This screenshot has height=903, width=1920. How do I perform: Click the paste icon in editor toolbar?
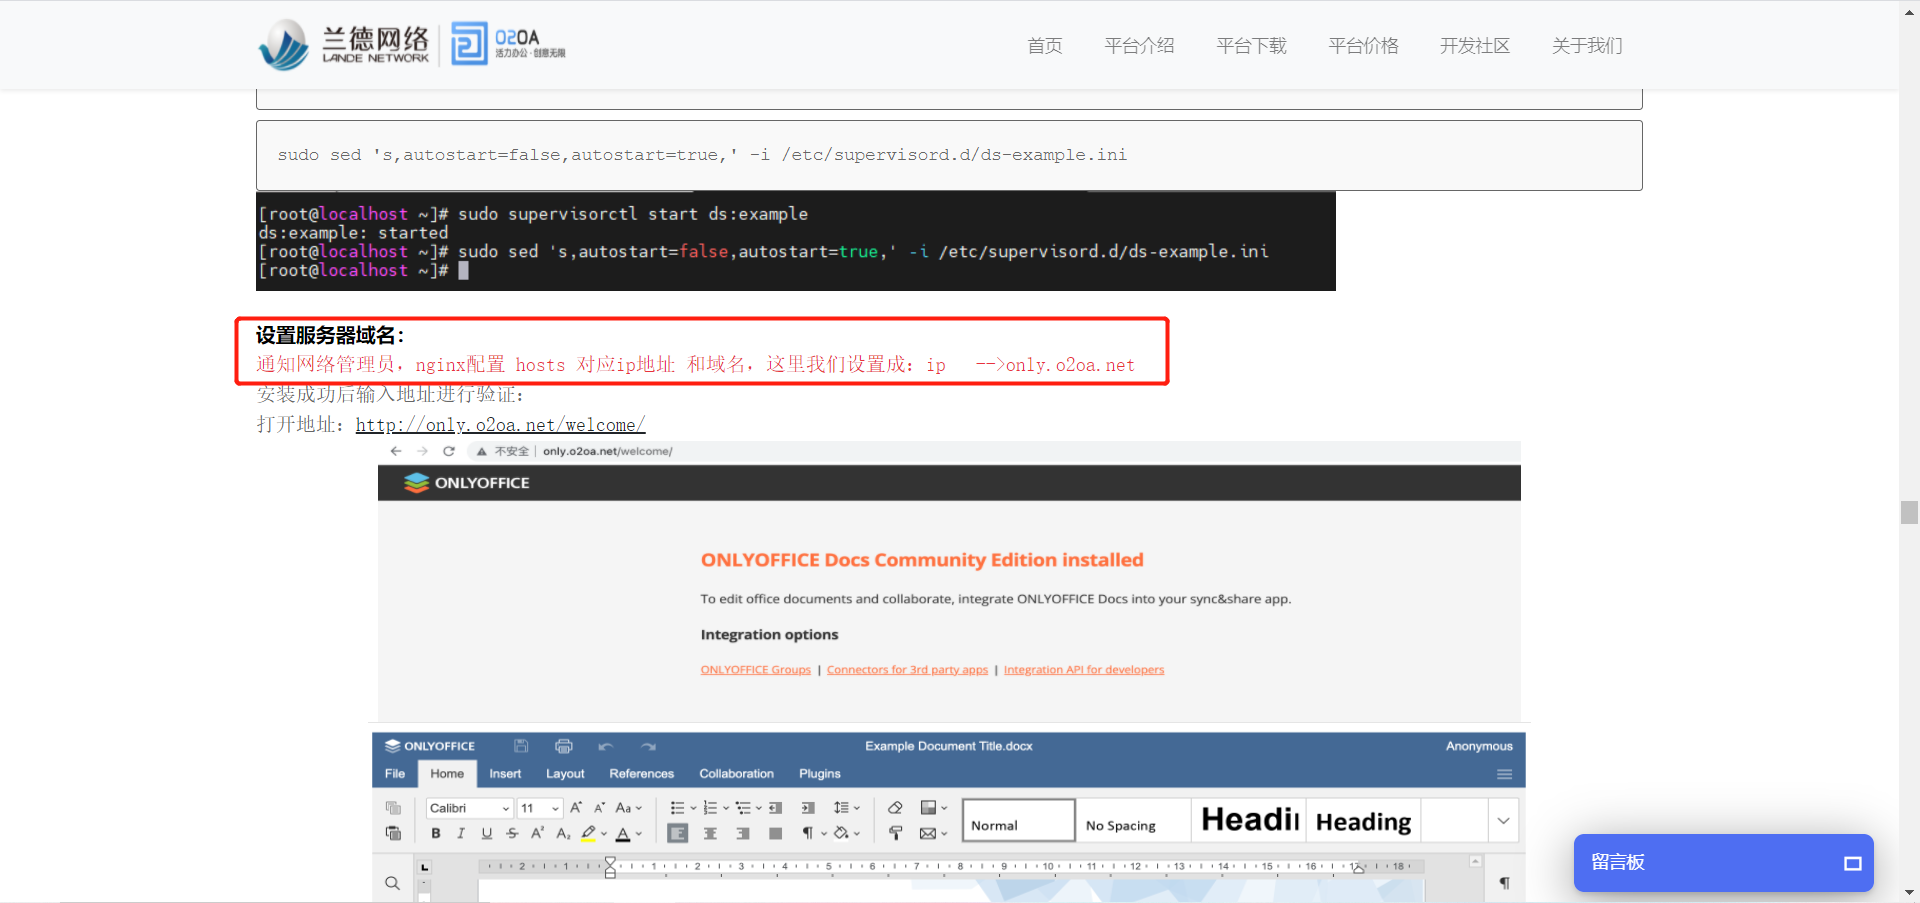coord(393,833)
